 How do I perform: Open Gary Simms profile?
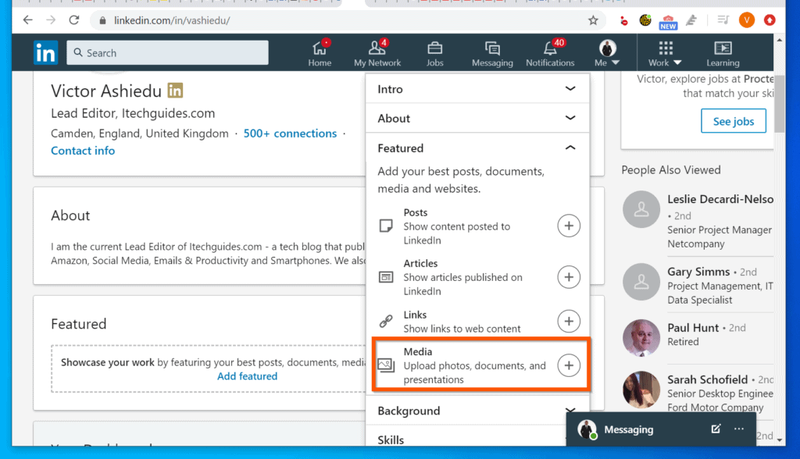point(698,271)
